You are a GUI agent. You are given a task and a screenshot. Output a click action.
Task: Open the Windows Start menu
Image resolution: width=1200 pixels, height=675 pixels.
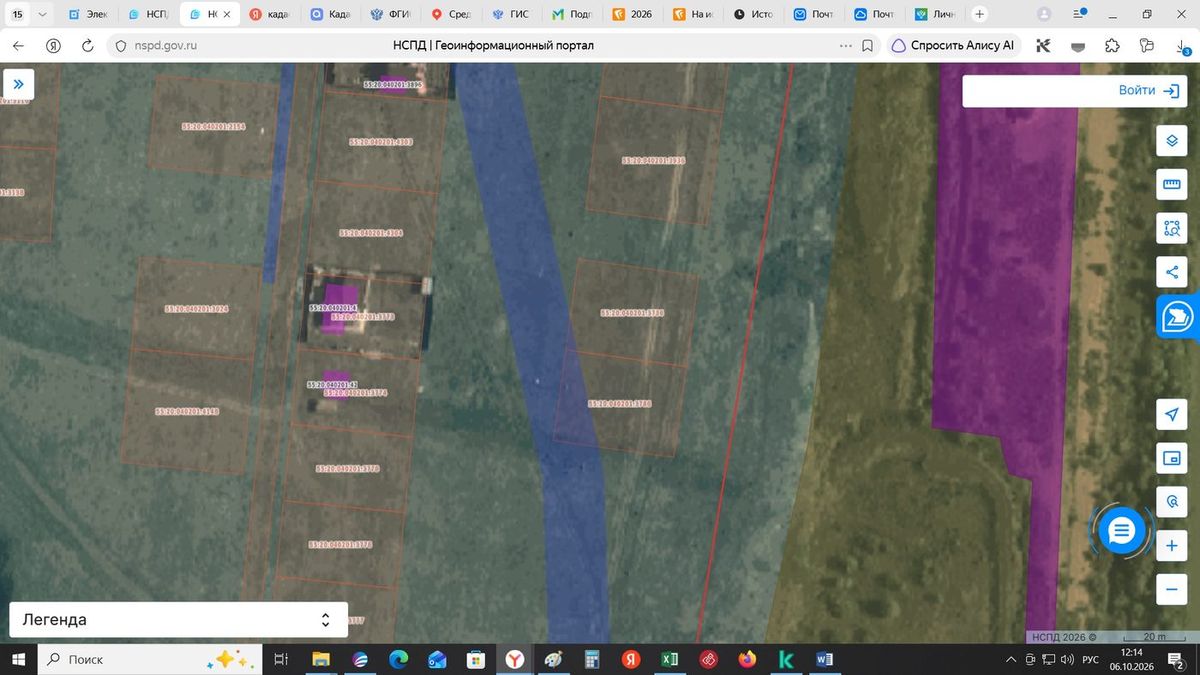pyautogui.click(x=18, y=659)
